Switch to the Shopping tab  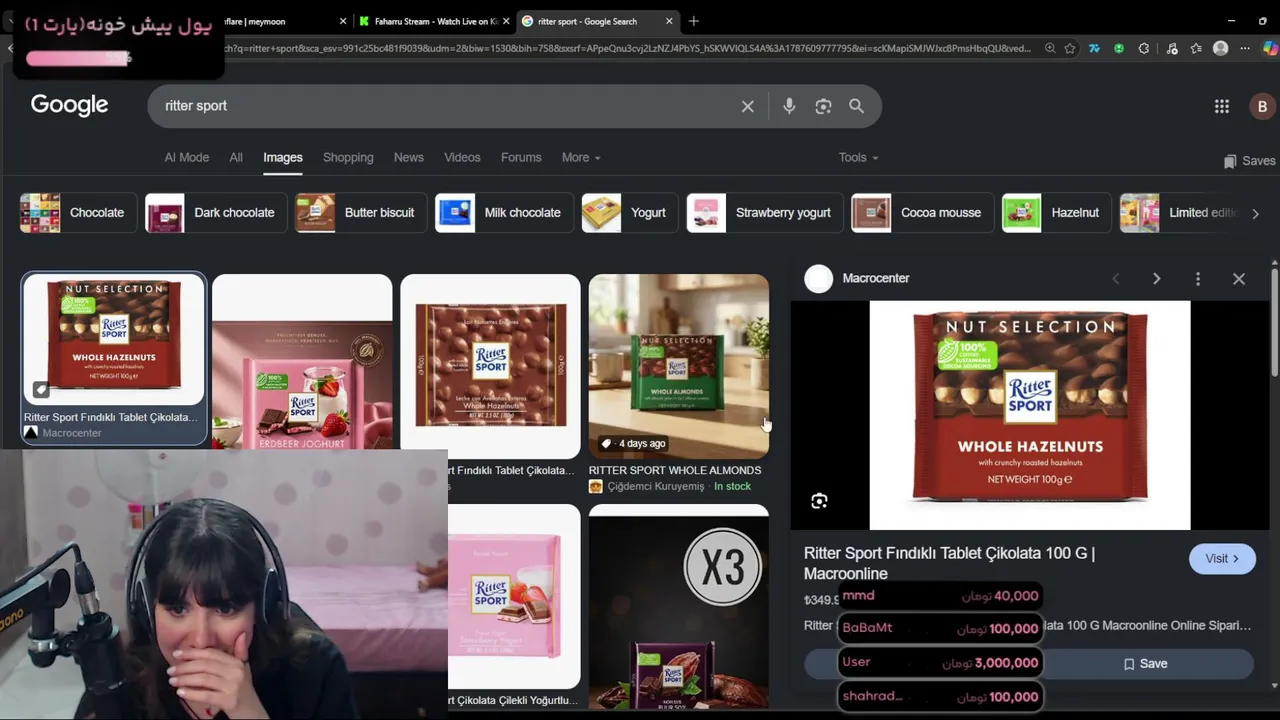pyautogui.click(x=348, y=158)
